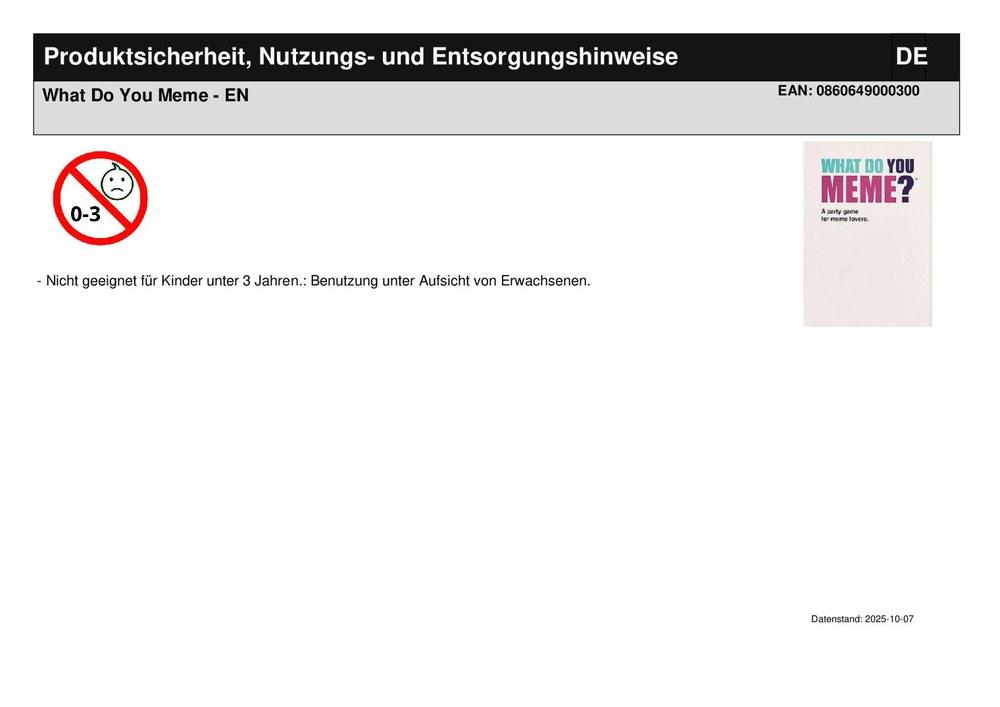Click the sad baby face in warning symbol
1000x707 pixels.
point(117,182)
